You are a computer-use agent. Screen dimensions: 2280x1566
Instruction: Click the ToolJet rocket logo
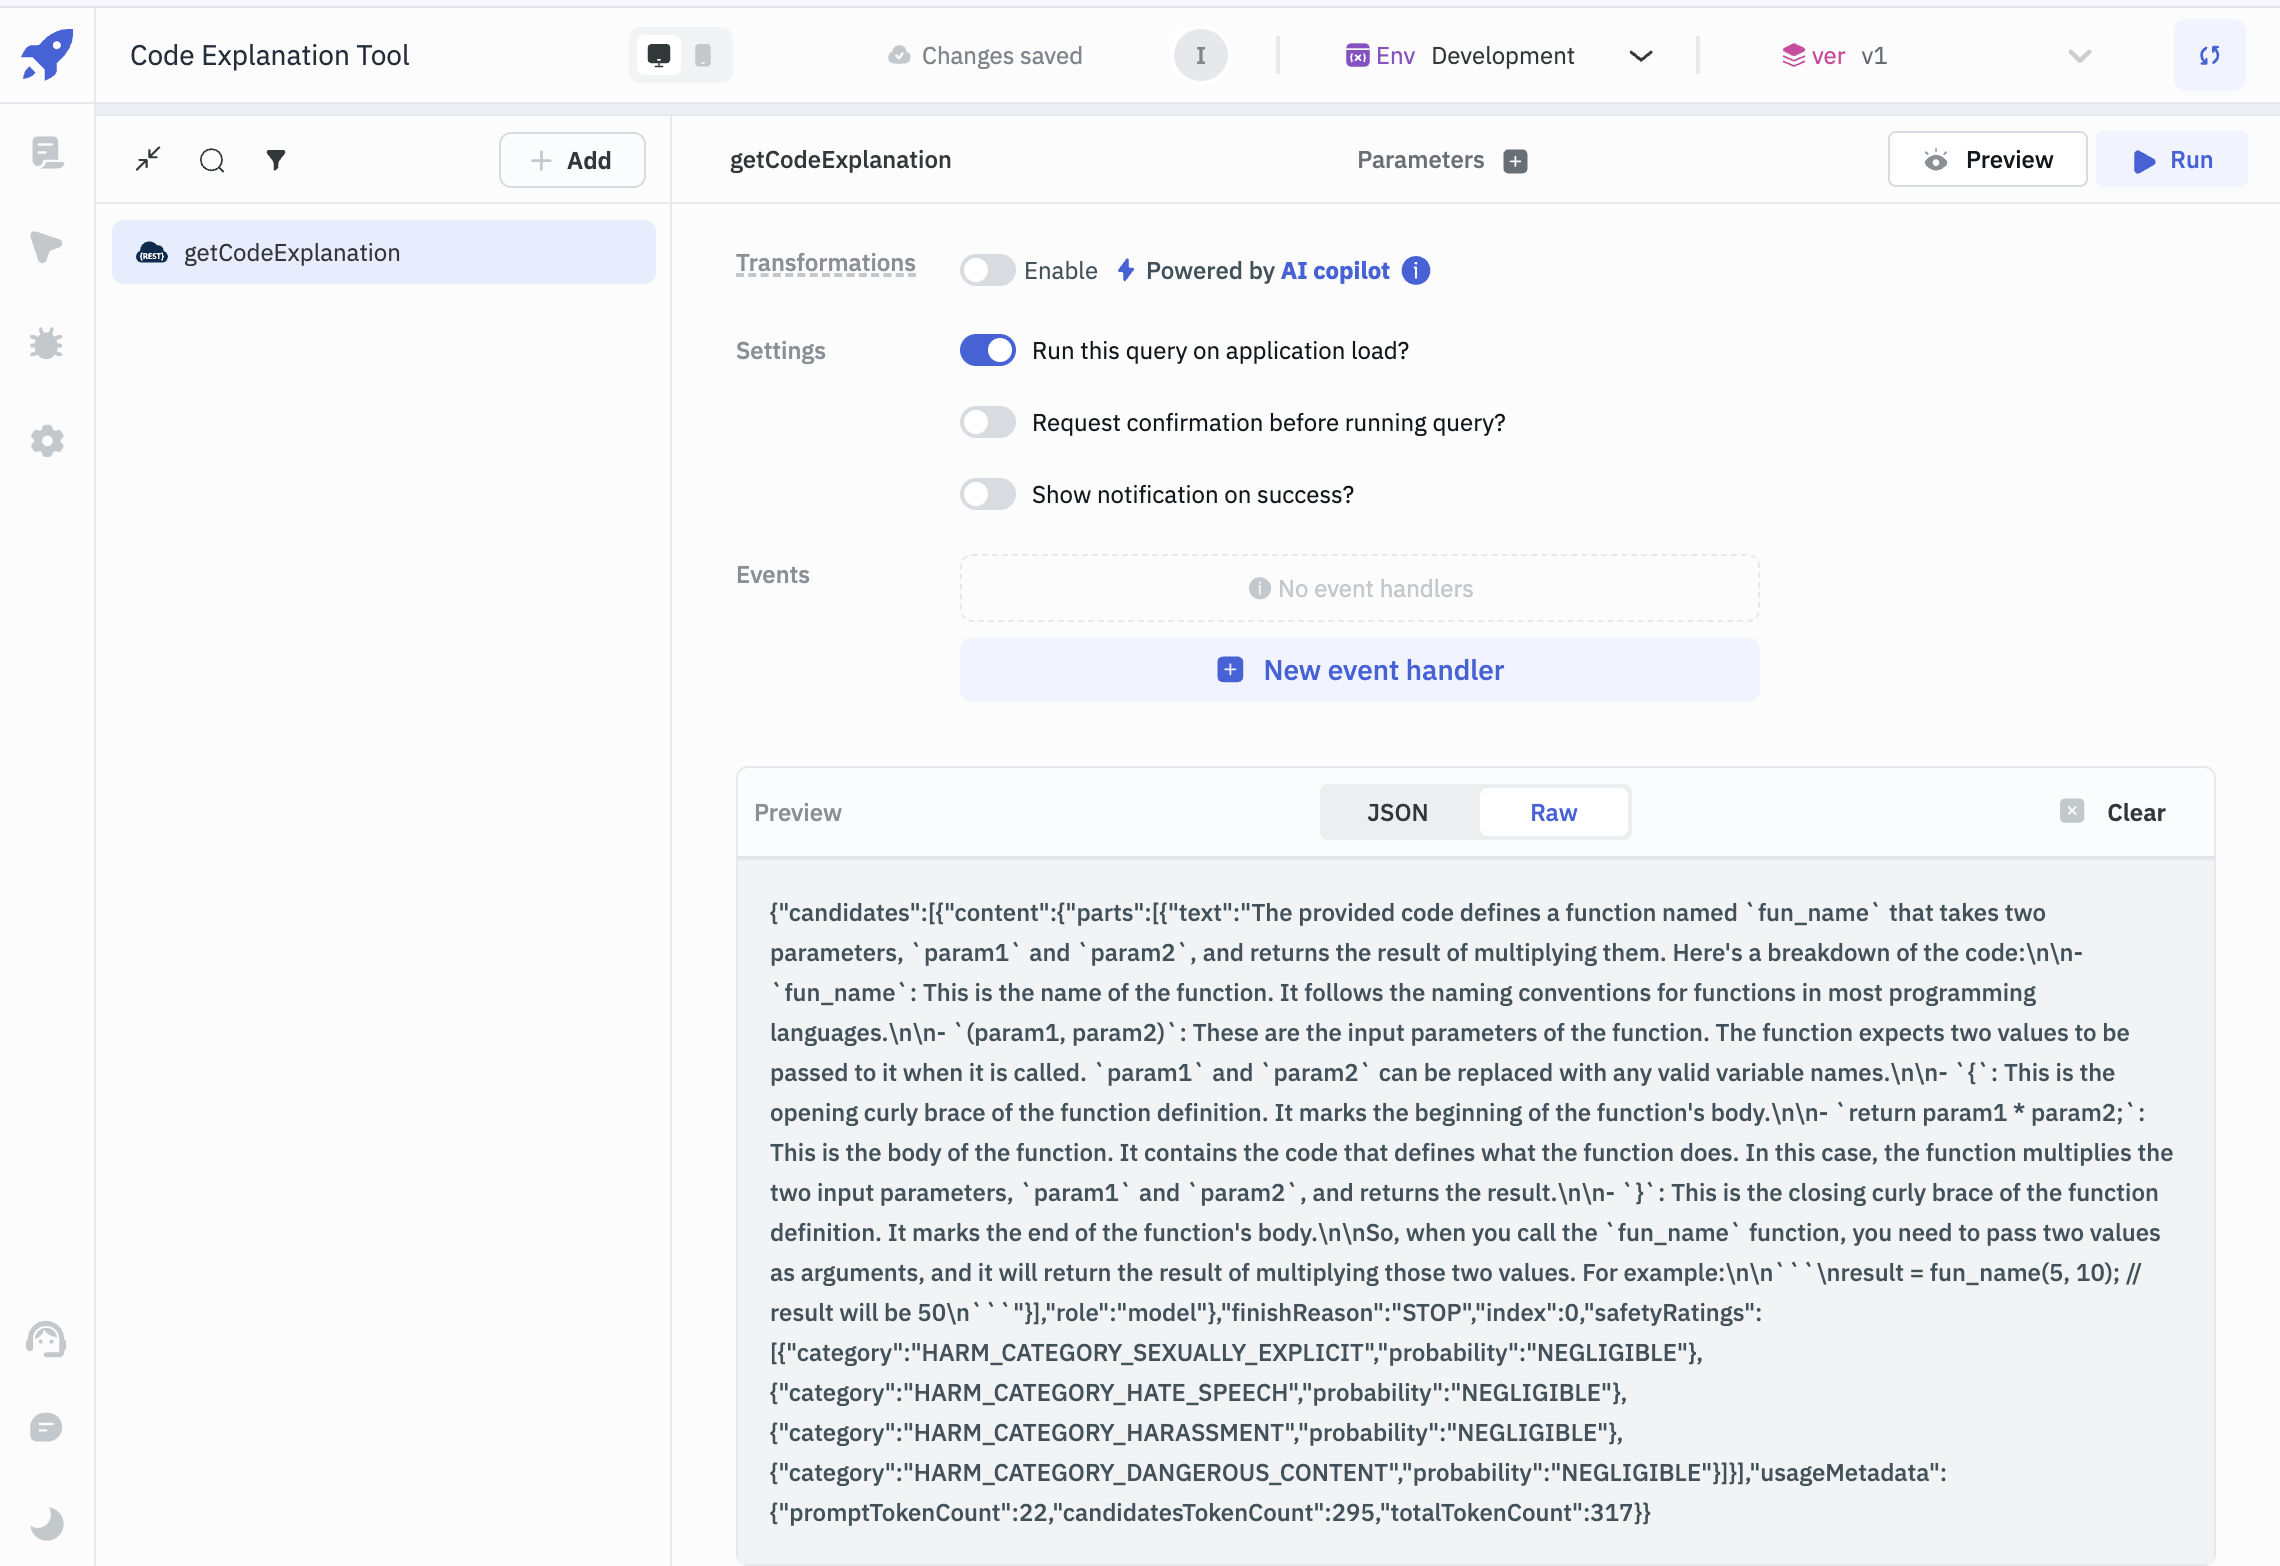[x=47, y=54]
